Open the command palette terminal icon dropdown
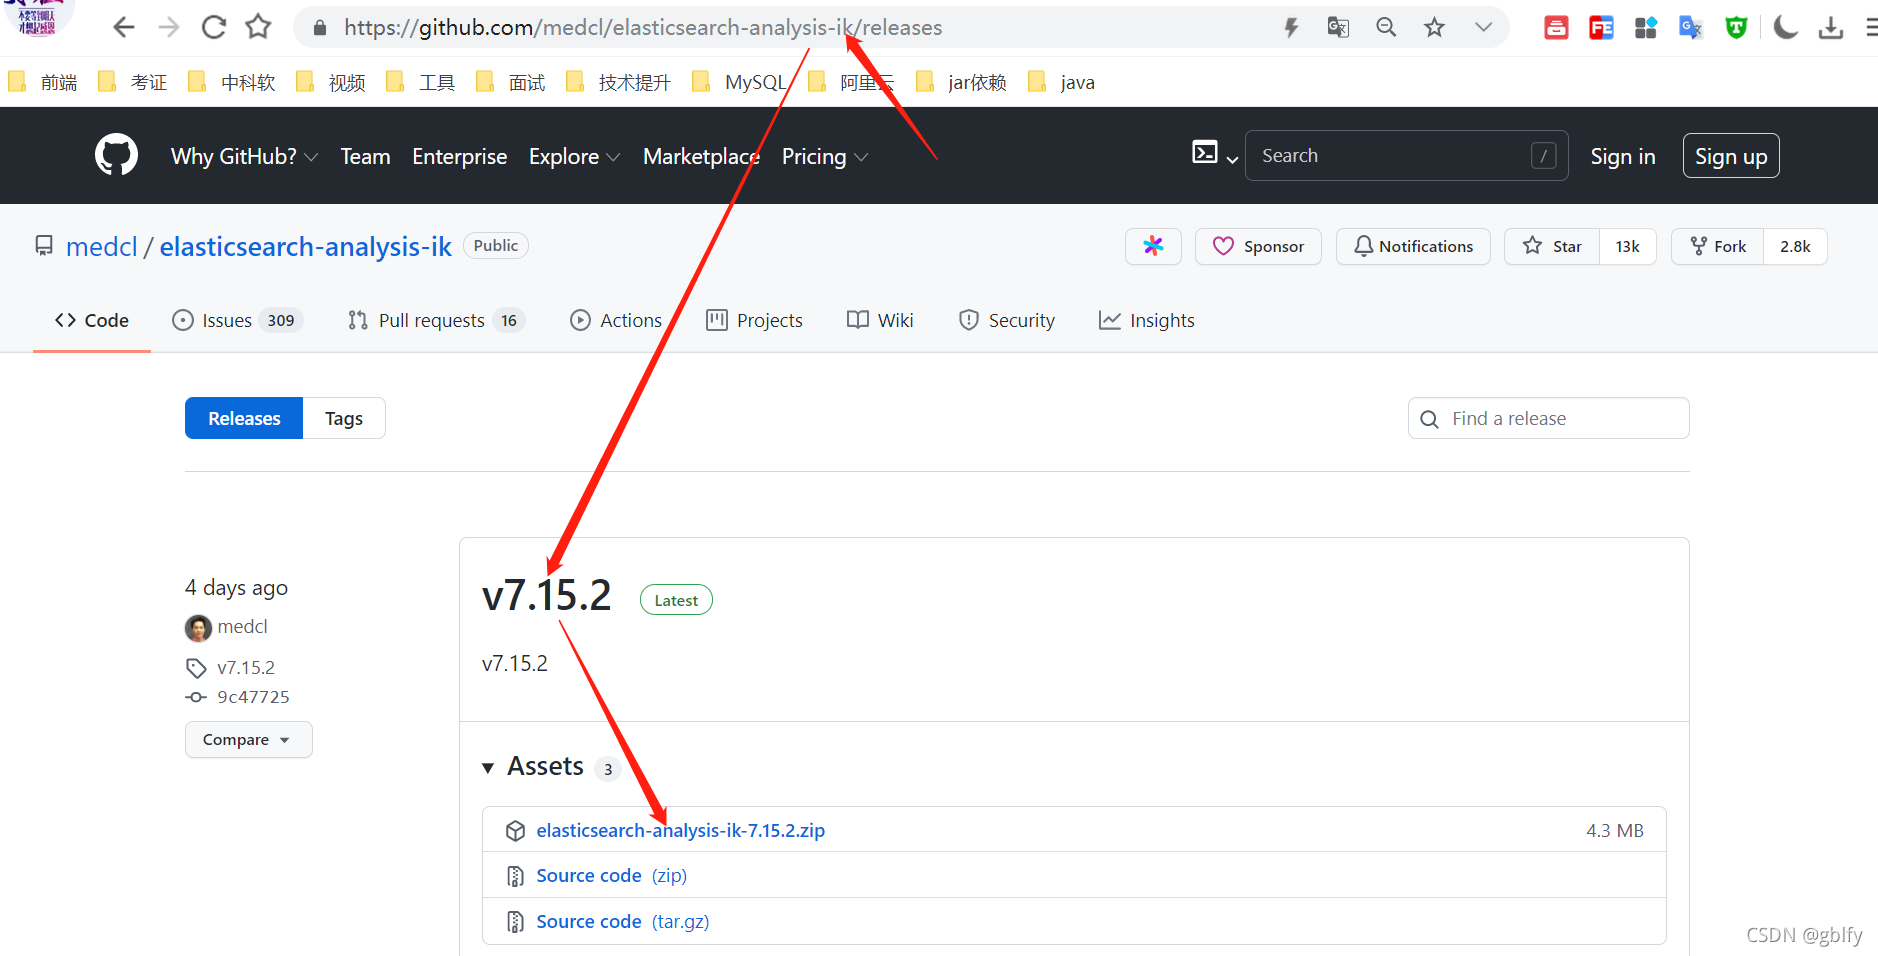1878x956 pixels. 1215,154
